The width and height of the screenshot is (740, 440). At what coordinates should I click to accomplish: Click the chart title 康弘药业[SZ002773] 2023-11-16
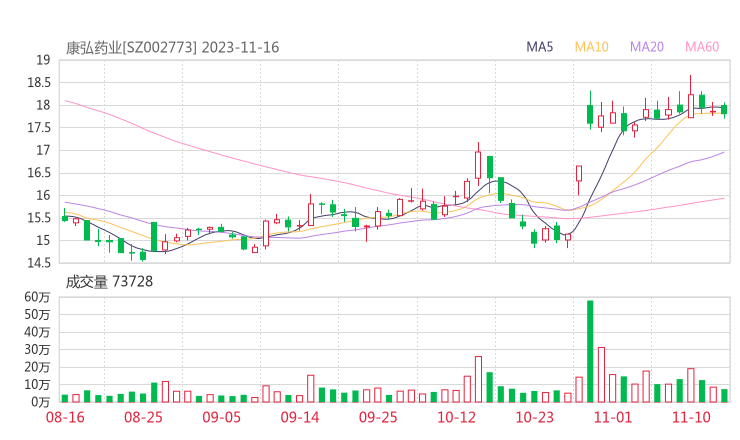pyautogui.click(x=172, y=48)
